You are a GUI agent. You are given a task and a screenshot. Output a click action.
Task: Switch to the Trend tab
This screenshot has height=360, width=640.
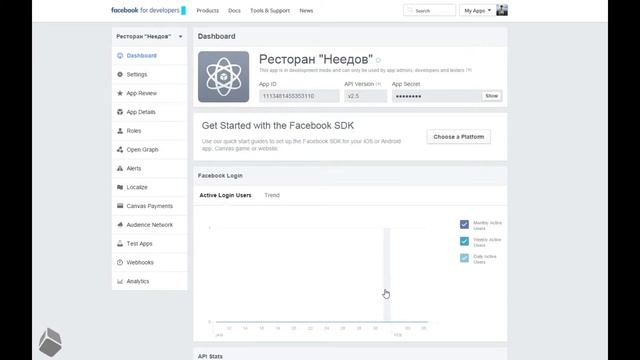272,195
